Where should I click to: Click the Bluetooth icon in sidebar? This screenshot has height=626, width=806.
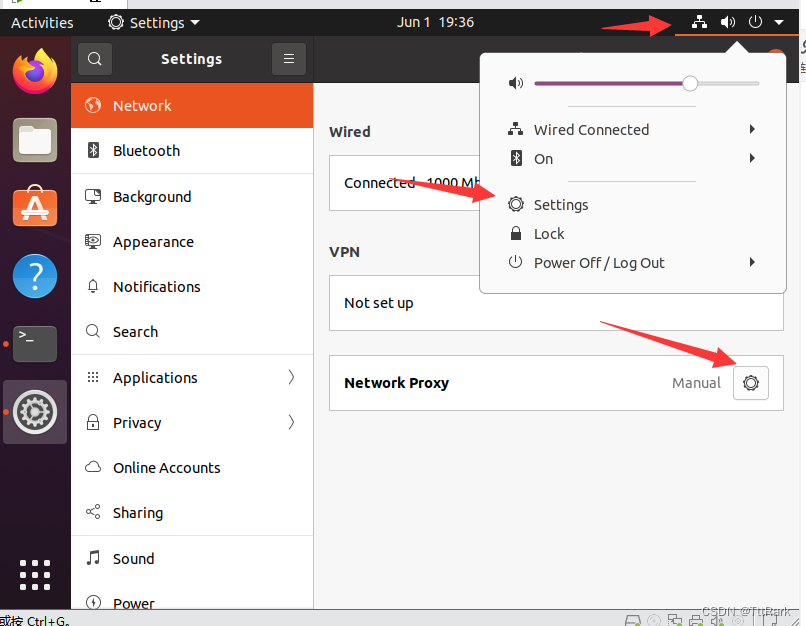(x=93, y=151)
